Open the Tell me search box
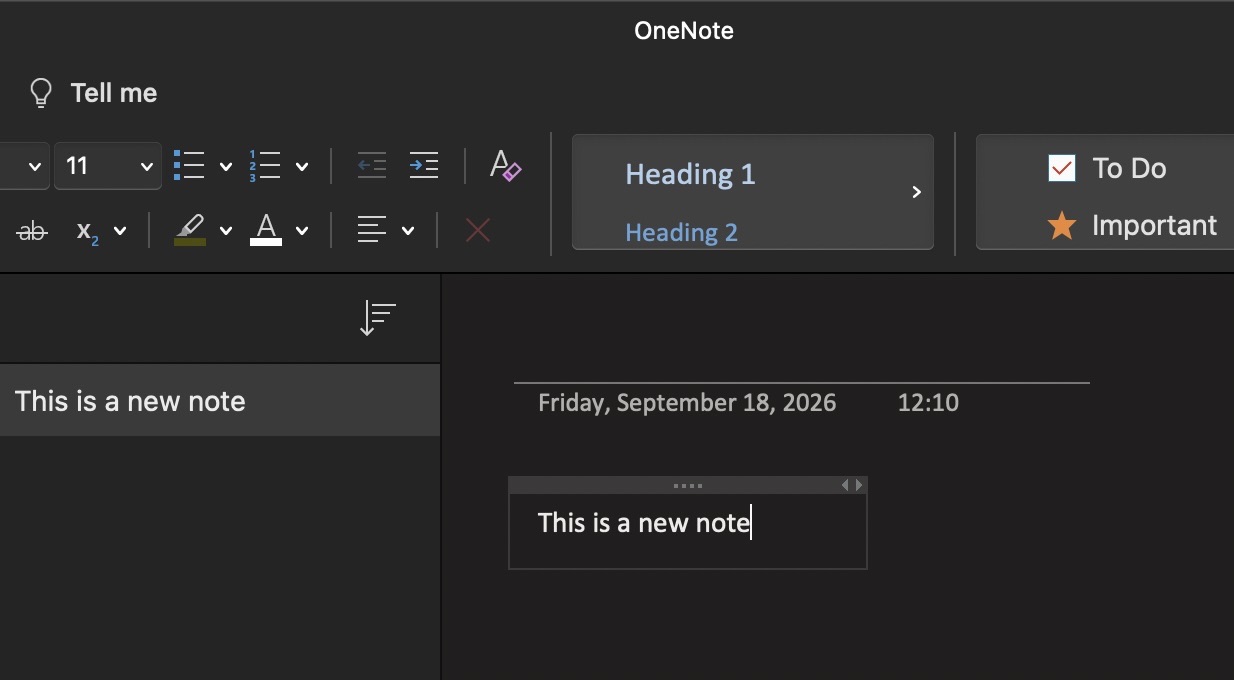1234x680 pixels. pyautogui.click(x=113, y=93)
